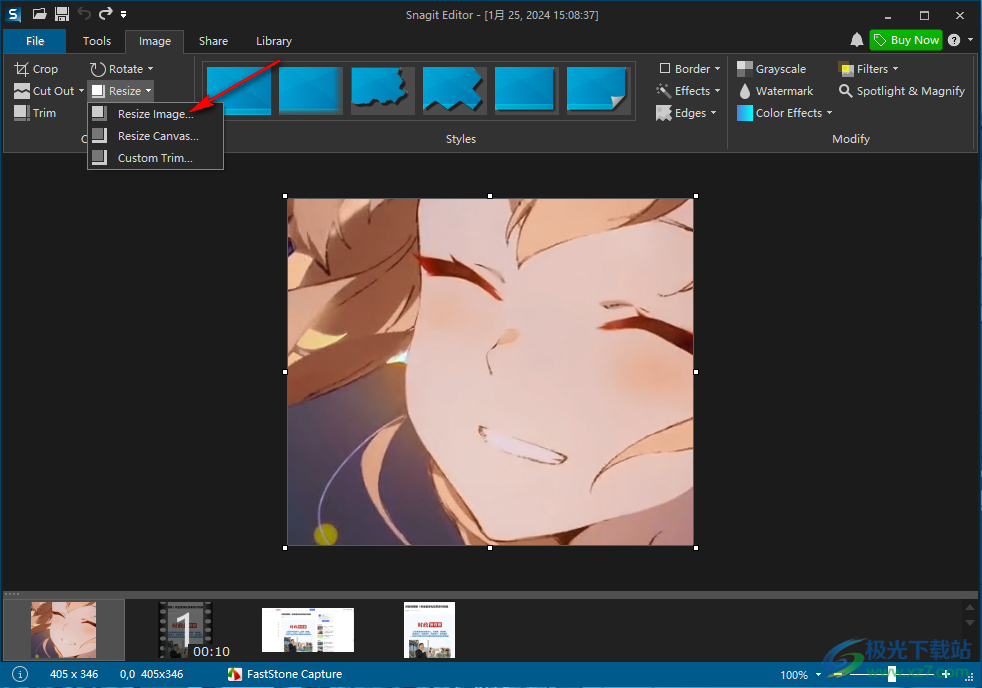The height and width of the screenshot is (688, 982).
Task: Open the File tab
Action: point(35,41)
